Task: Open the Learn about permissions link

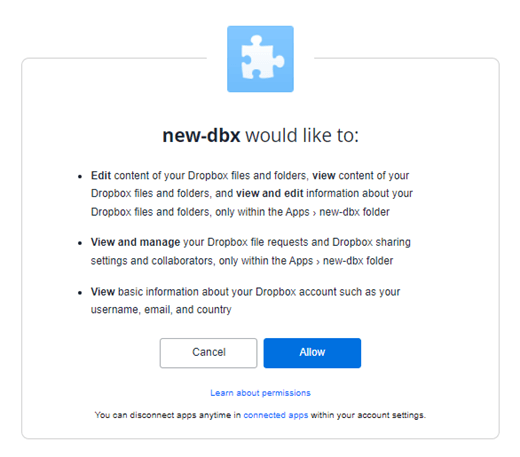Action: click(x=260, y=393)
